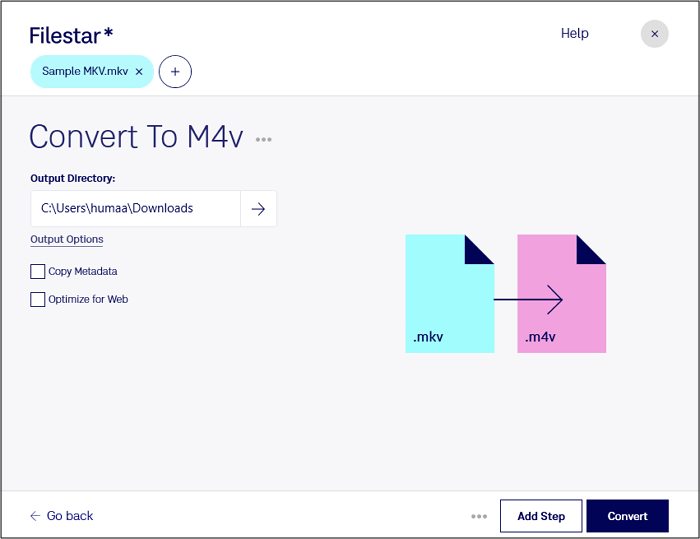Select the Sample MKV.mkv file tab
700x539 pixels.
pos(84,72)
